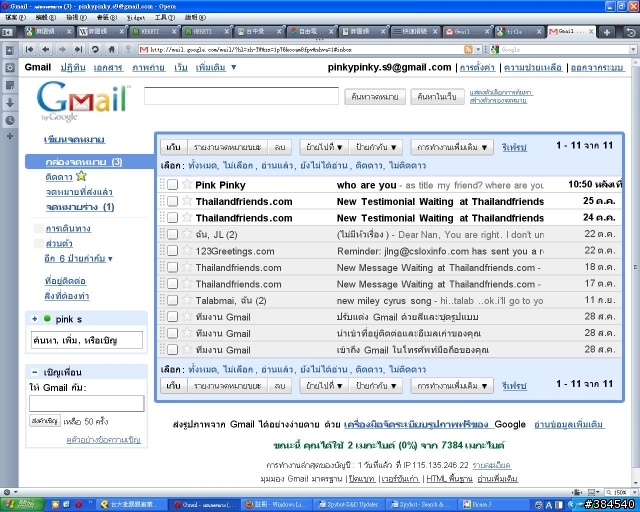The width and height of the screenshot is (640, 512).
Task: Open a new browser tab with plus button
Action: (607, 32)
